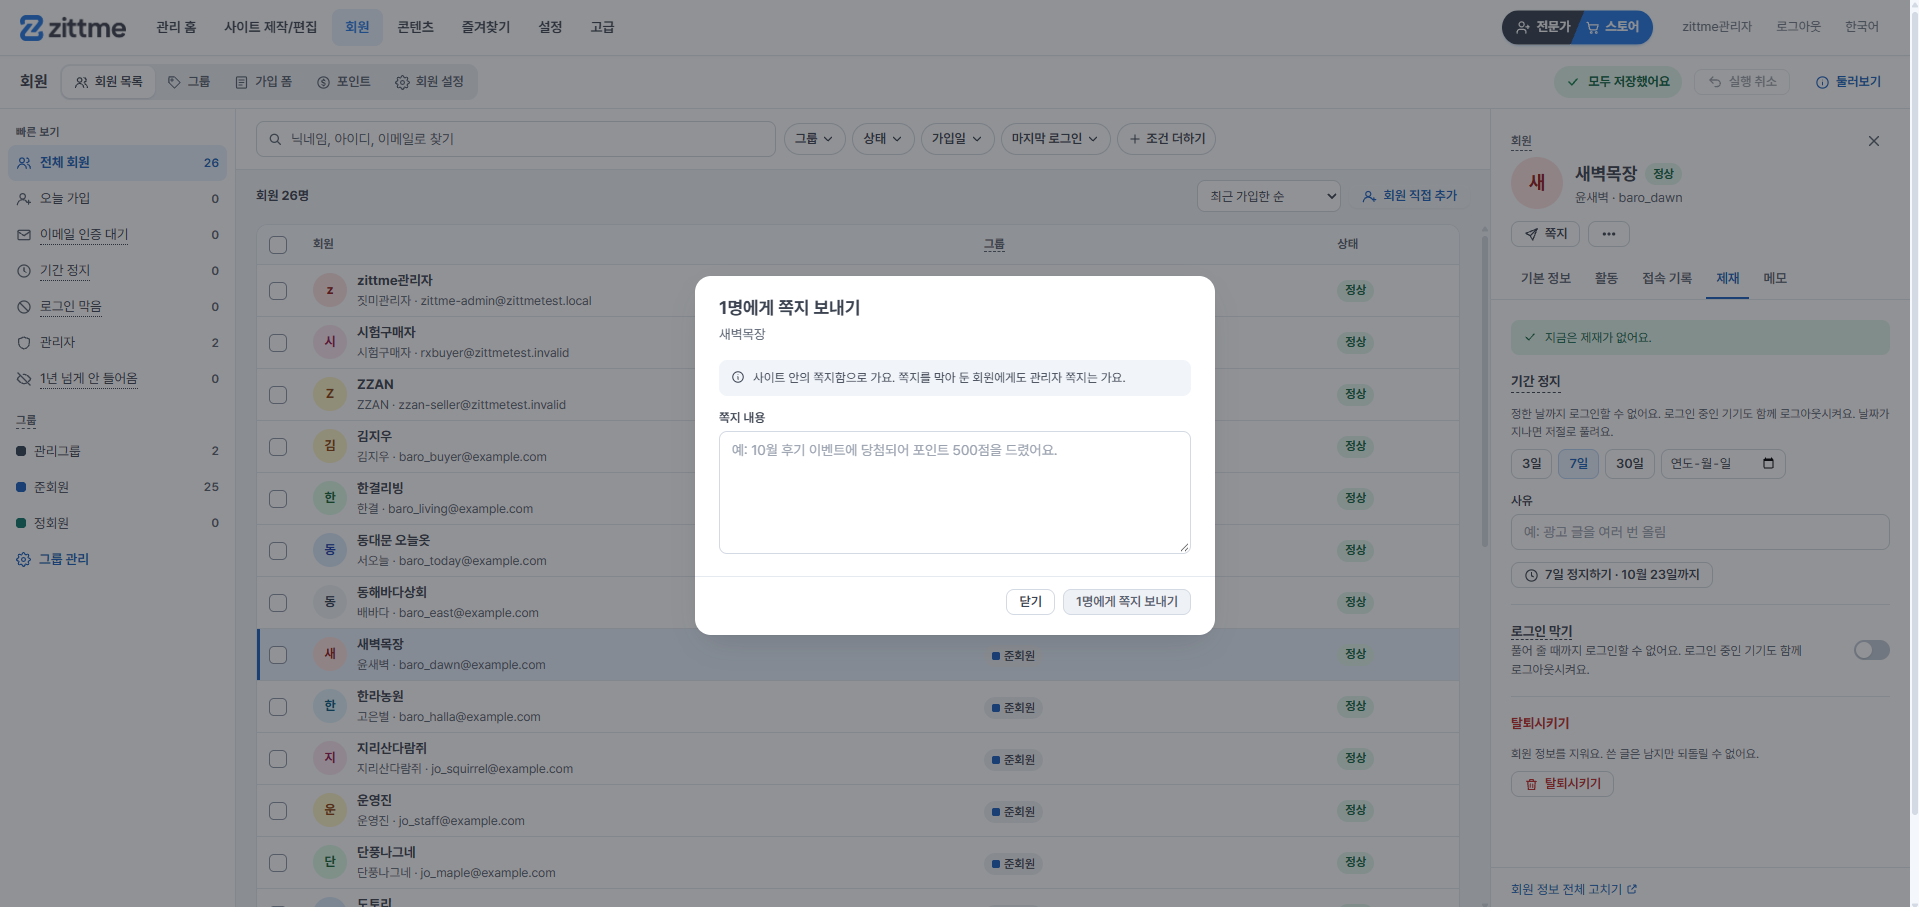This screenshot has height=907, width=1919.
Task: Check the zittme관리자 row checkbox
Action: click(x=278, y=291)
